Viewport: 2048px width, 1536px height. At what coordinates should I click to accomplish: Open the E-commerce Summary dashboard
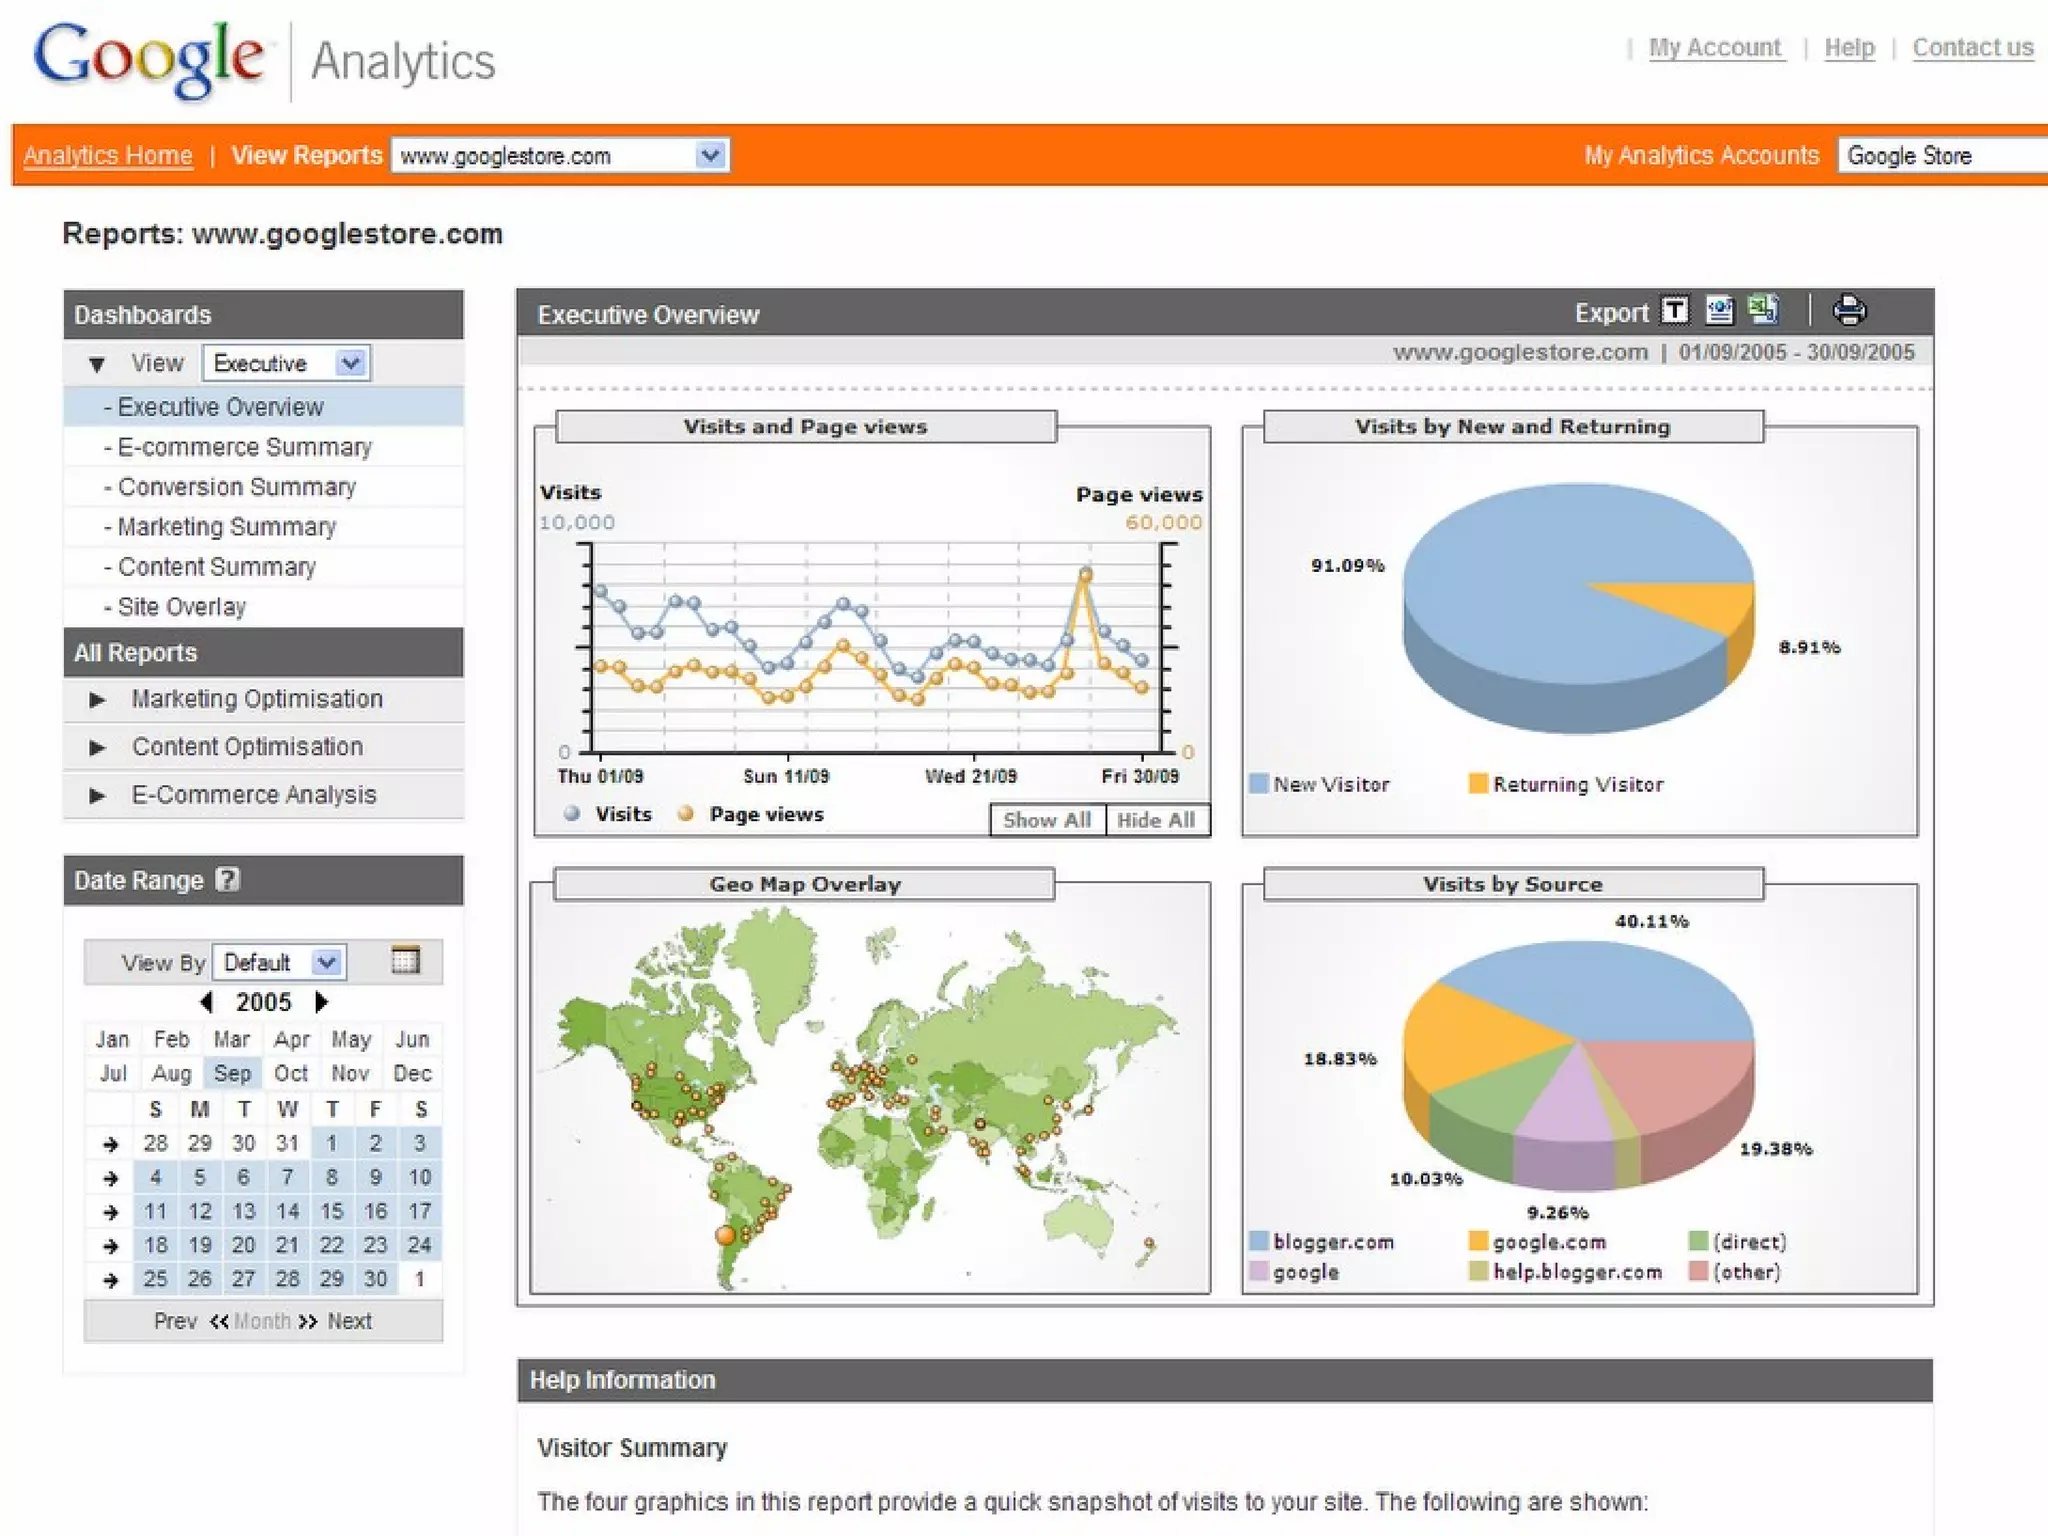244,447
